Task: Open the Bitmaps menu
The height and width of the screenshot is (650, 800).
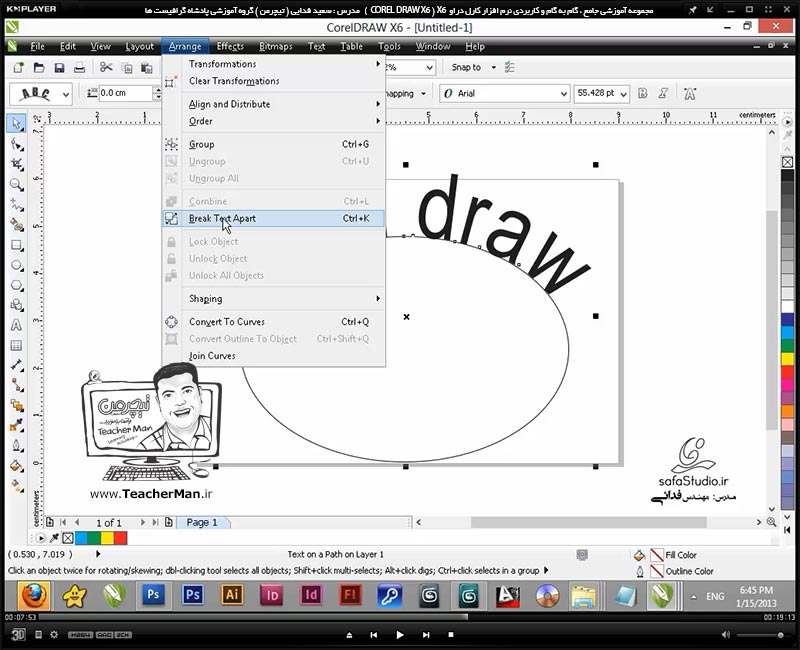Action: click(276, 46)
